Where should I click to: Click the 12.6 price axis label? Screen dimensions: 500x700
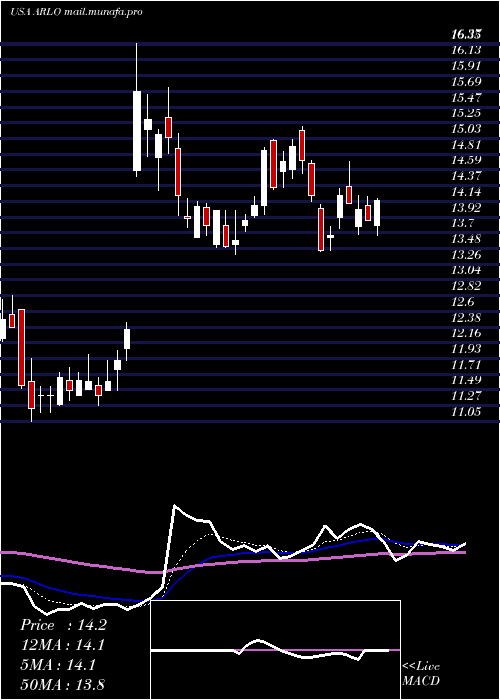tap(463, 302)
